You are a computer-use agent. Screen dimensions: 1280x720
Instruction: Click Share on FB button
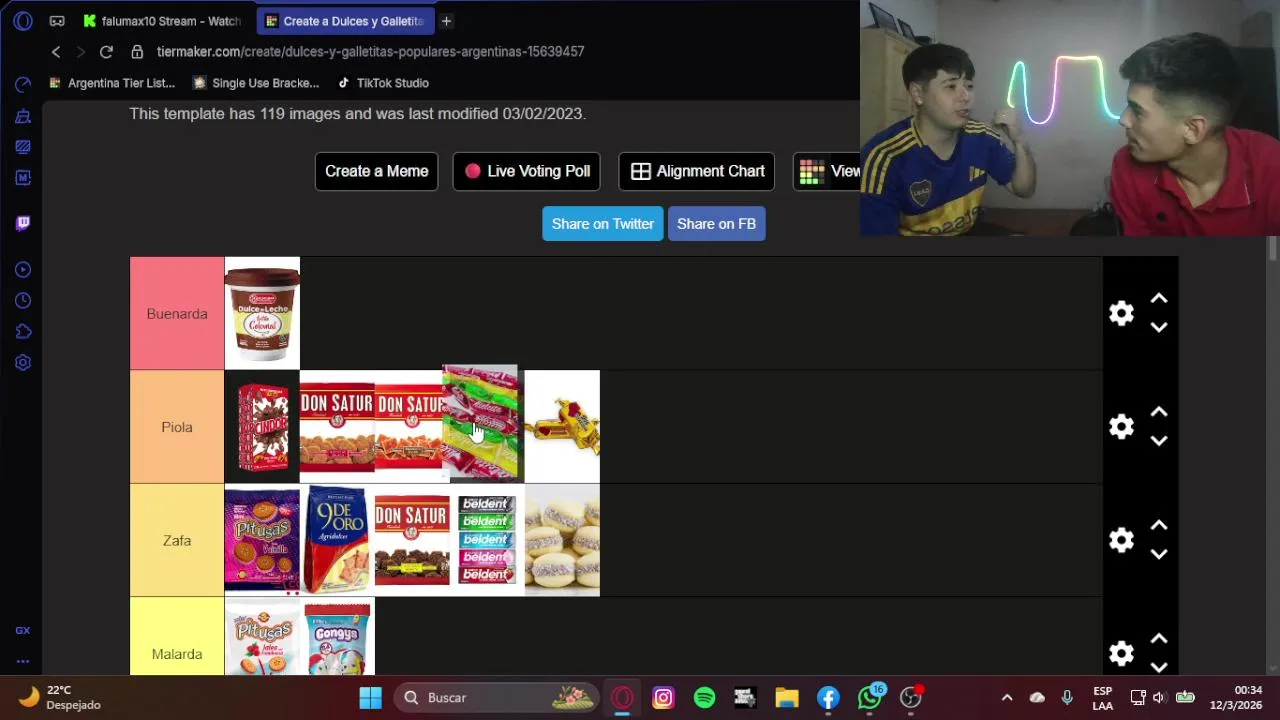716,224
